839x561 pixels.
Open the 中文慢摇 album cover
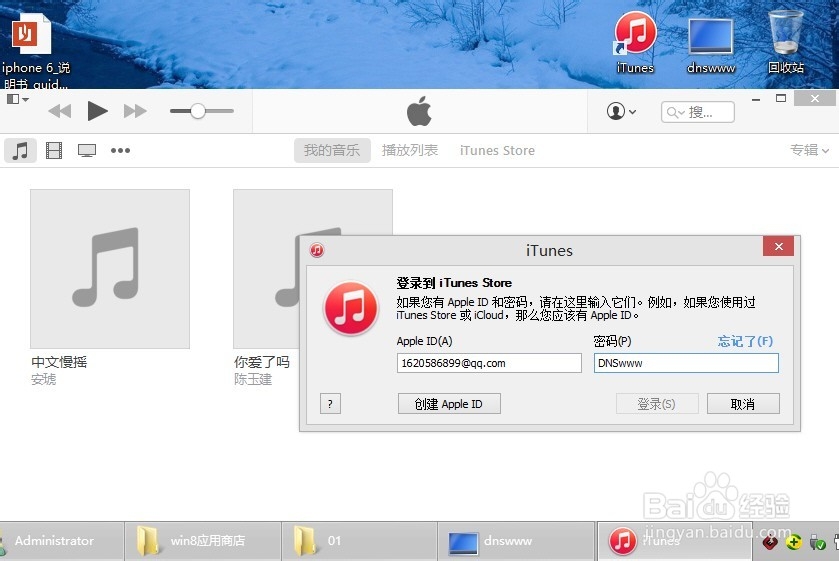click(x=110, y=269)
